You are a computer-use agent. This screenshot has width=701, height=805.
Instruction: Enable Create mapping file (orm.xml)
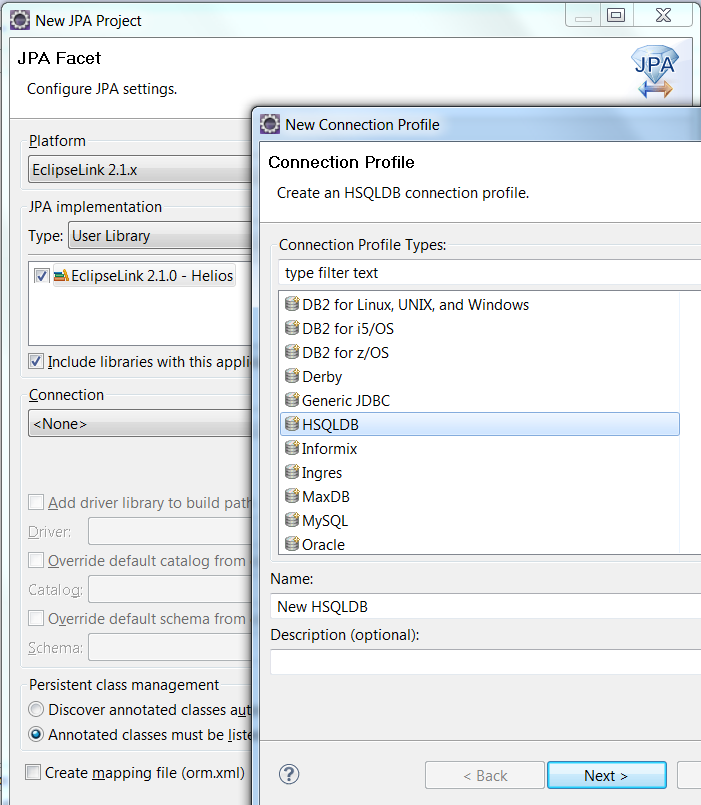tap(33, 772)
